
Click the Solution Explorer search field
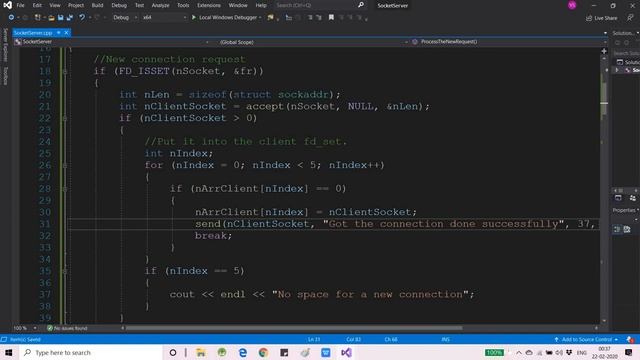click(x=626, y=53)
